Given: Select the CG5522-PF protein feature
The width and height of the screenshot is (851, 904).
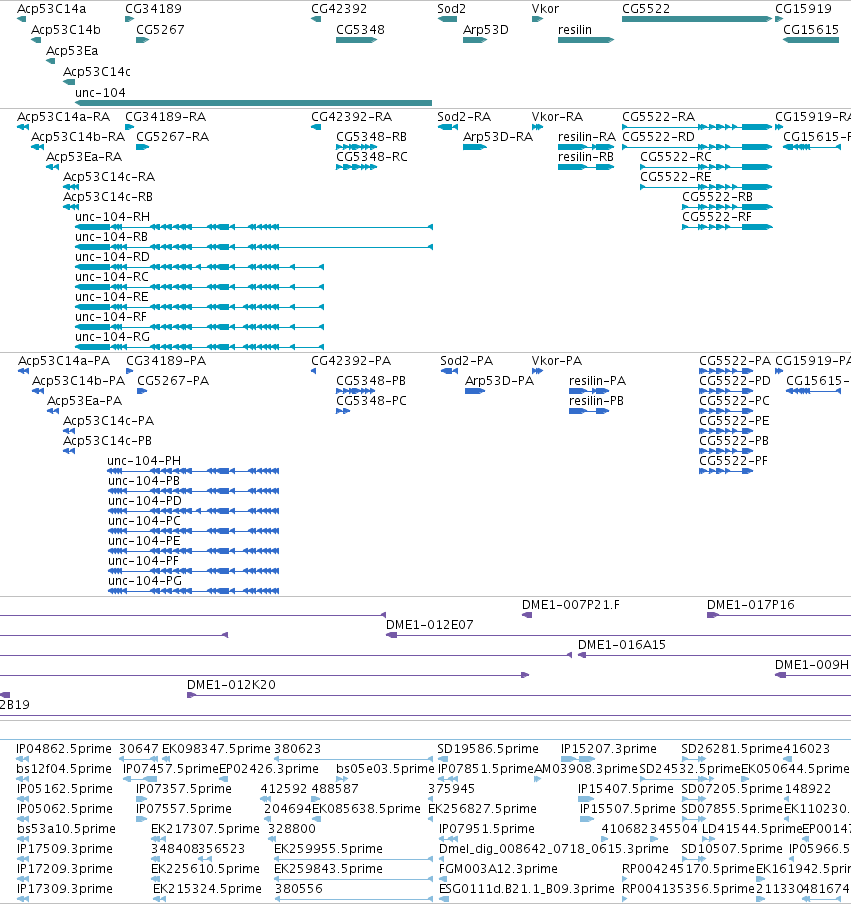Looking at the screenshot, I should coord(726,471).
